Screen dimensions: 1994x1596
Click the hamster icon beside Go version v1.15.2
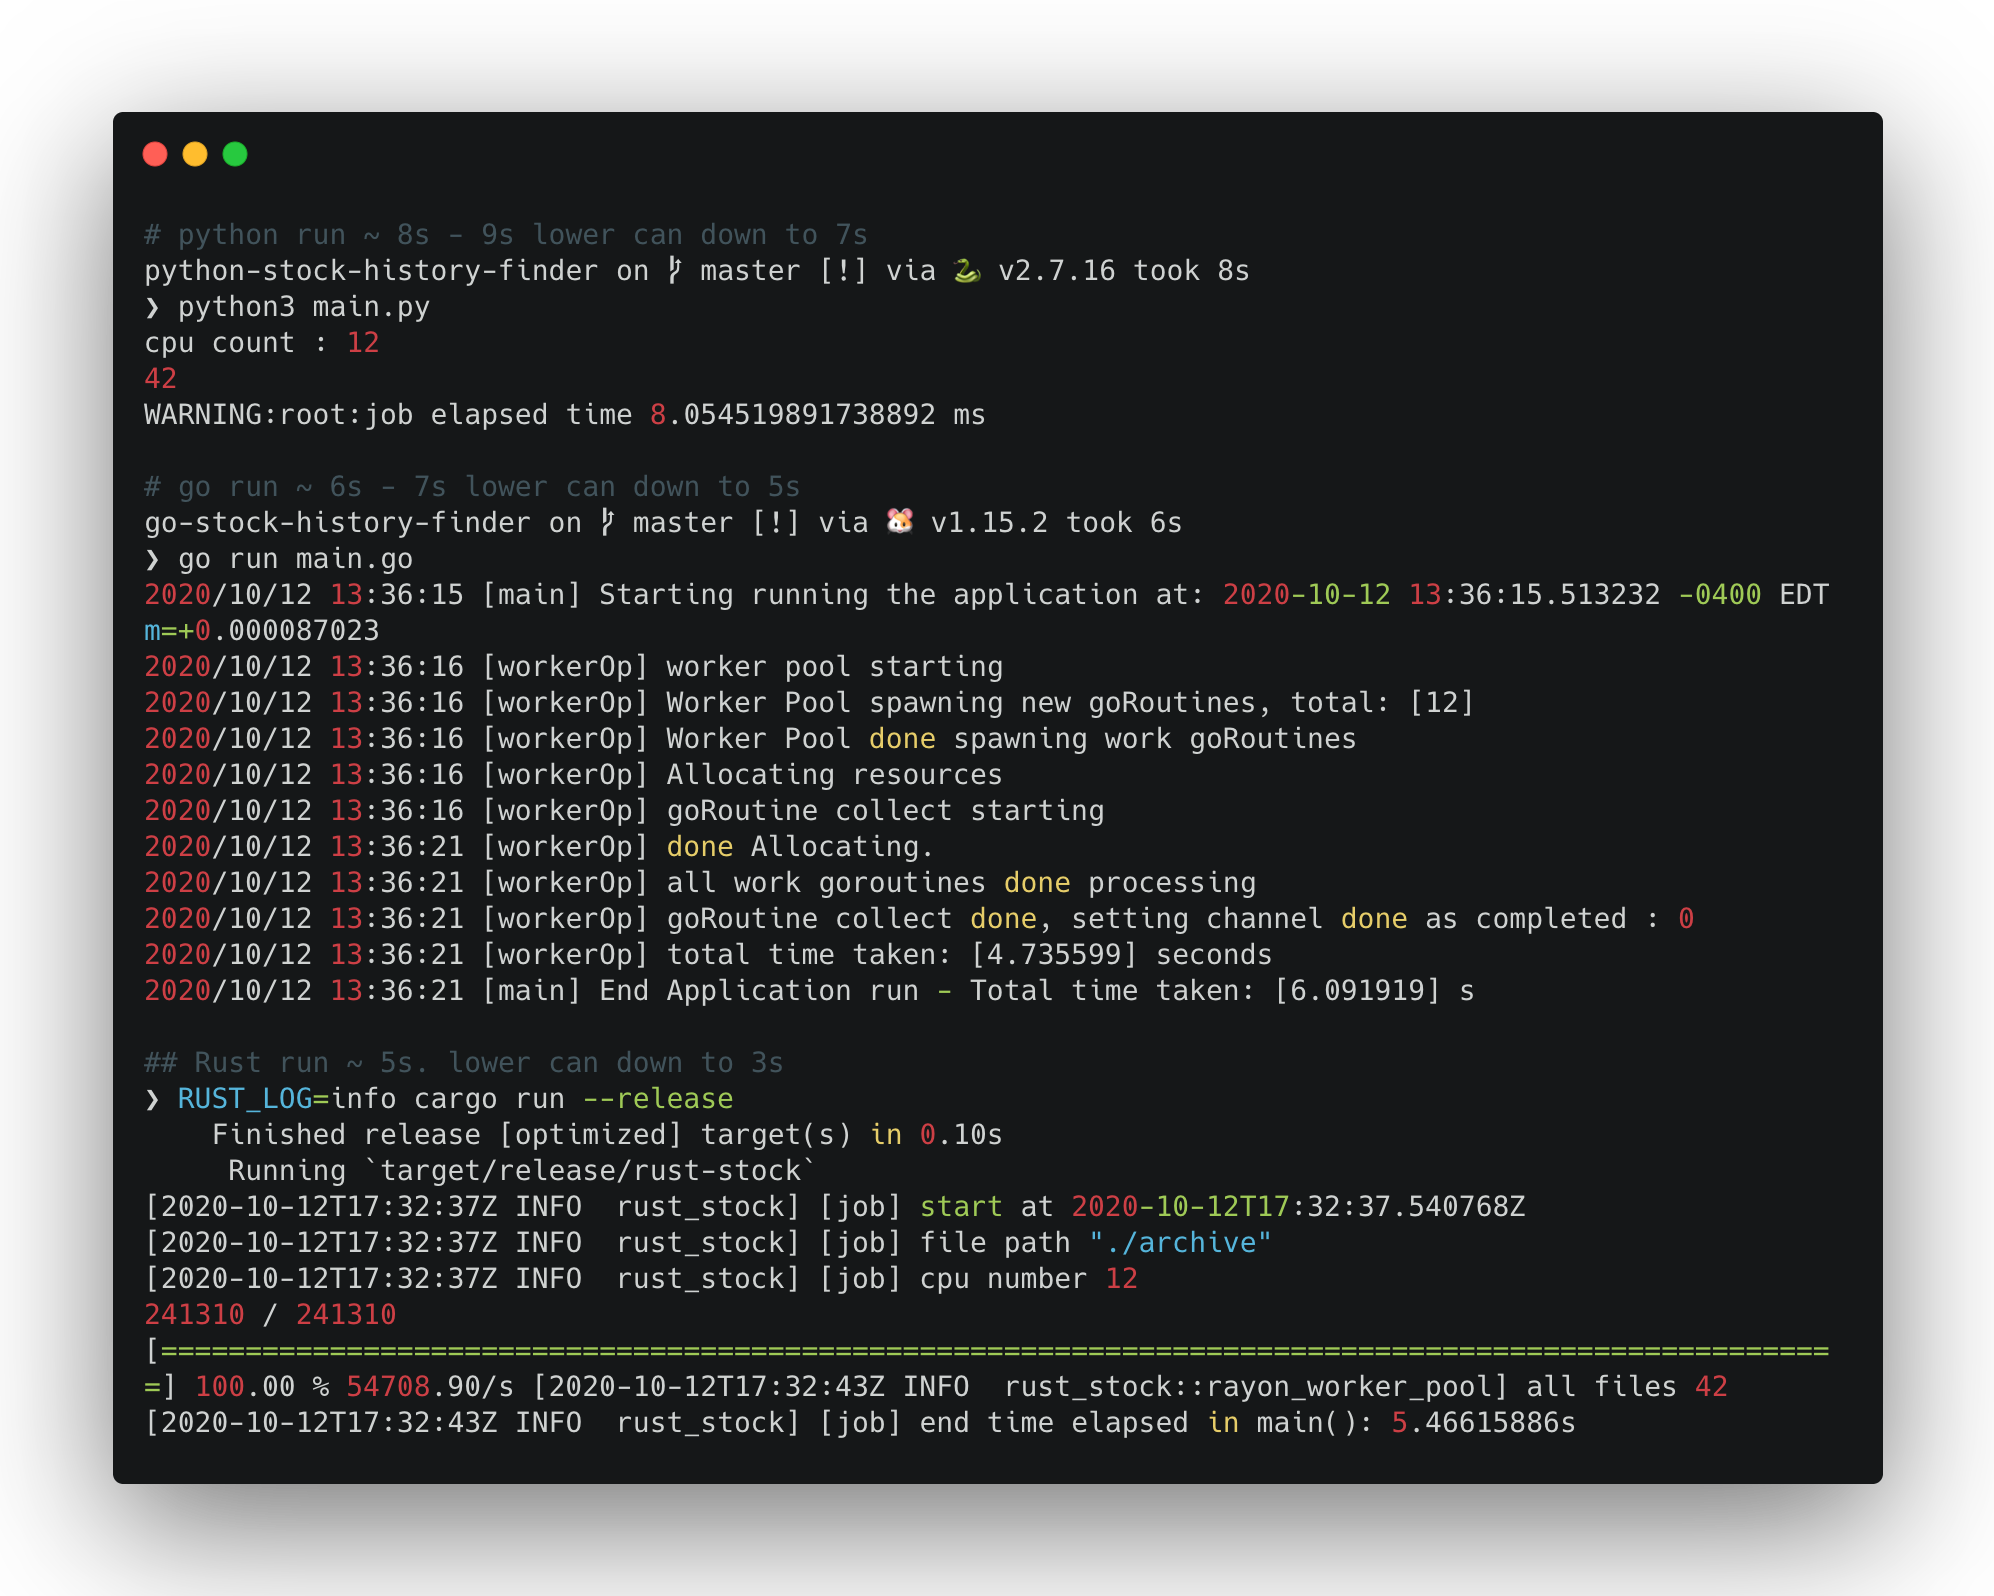click(899, 521)
